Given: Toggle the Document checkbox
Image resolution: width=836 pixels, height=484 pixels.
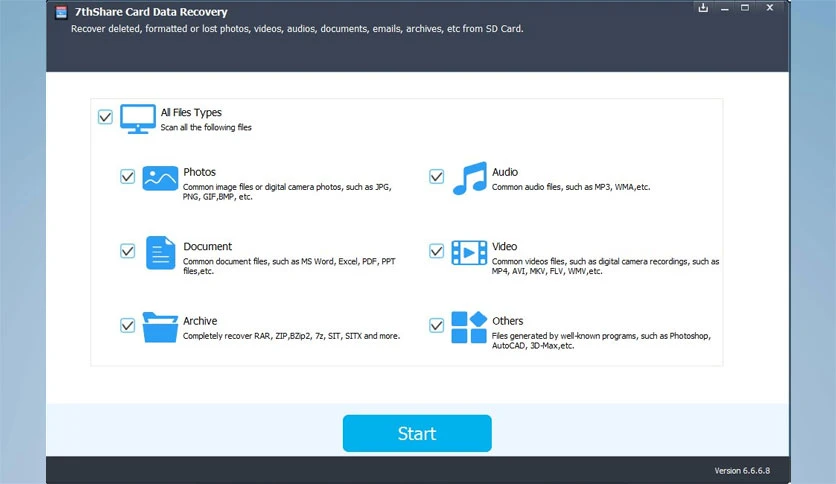Looking at the screenshot, I should coord(127,251).
